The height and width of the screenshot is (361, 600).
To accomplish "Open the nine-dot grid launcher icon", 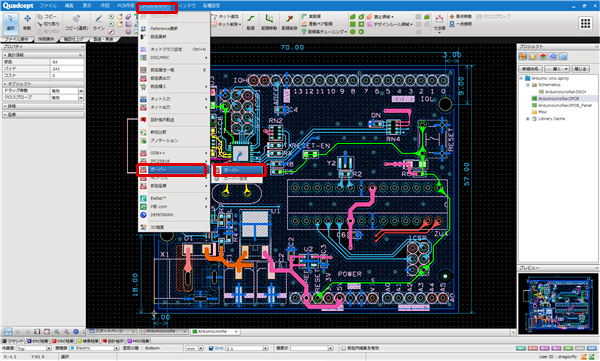I will tap(585, 23).
